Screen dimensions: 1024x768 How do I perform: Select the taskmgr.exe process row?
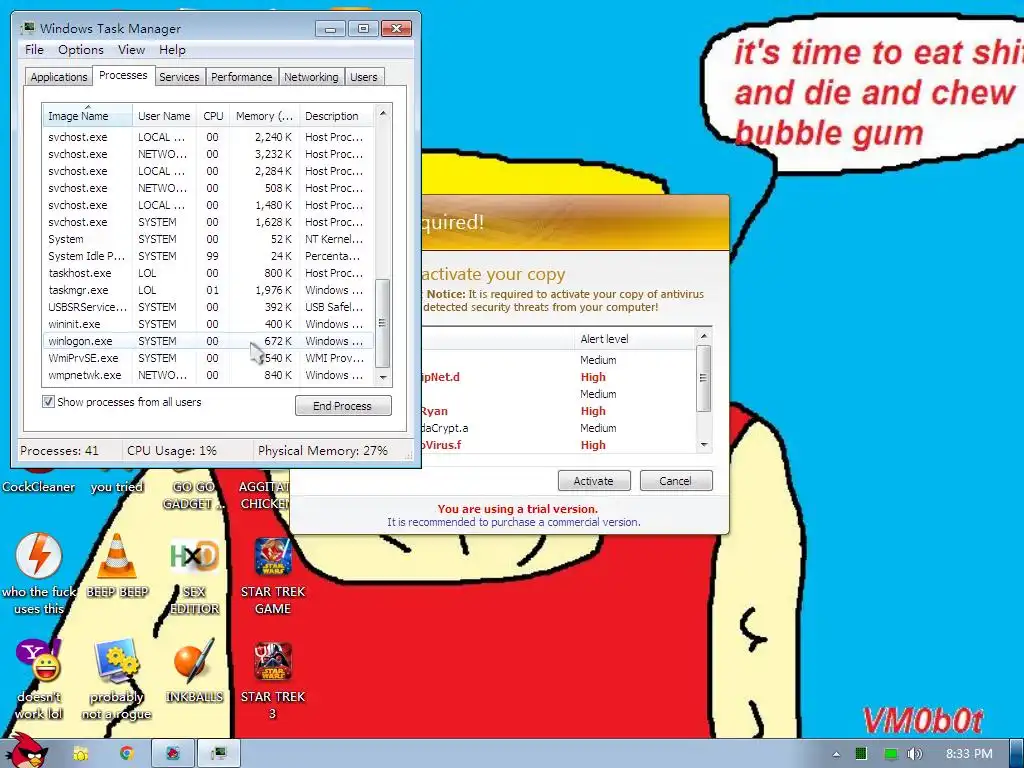click(x=208, y=290)
